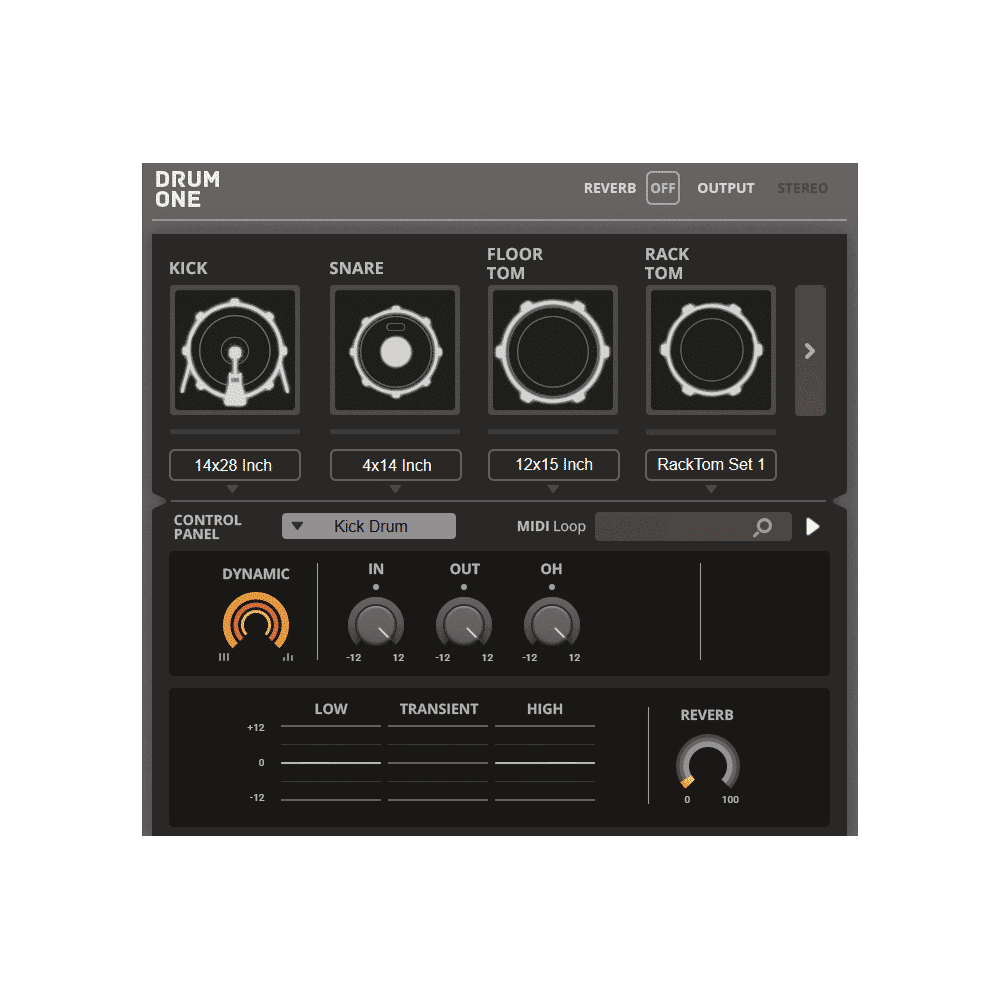Select the Floor Tom drum icon
Image resolution: width=1000 pixels, height=1000 pixels.
coord(552,350)
